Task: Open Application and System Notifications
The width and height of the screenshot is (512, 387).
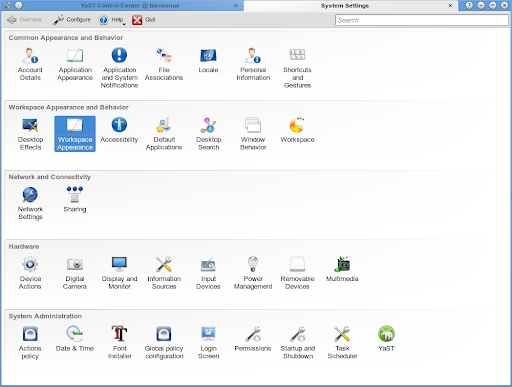Action: [x=119, y=68]
